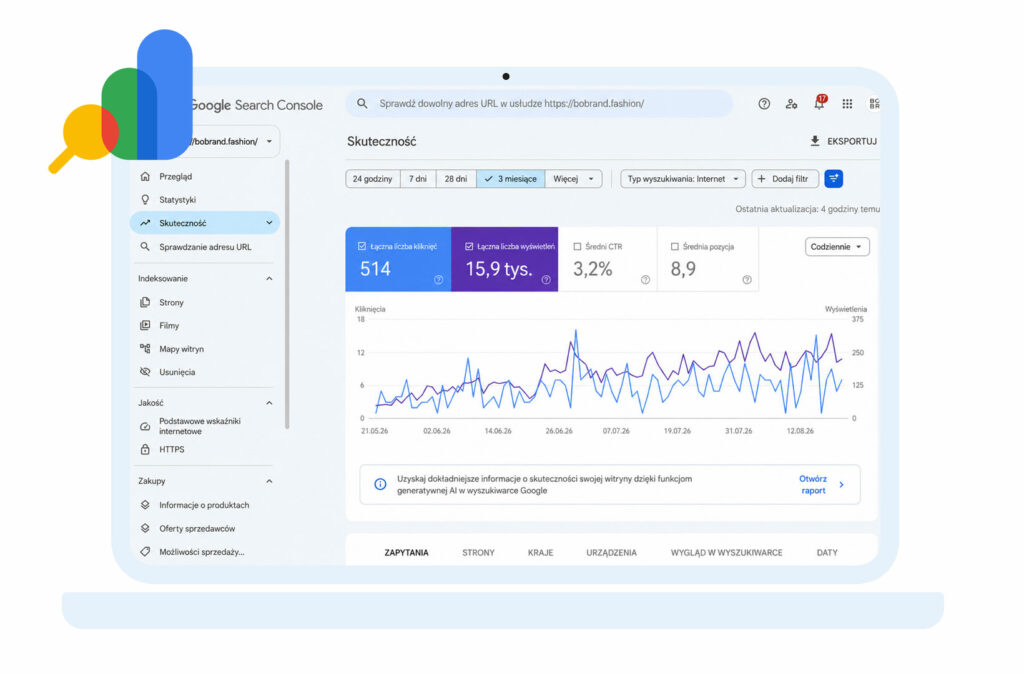The height and width of the screenshot is (674, 1024).
Task: Check the Średnia pozycja checkbox
Action: [x=675, y=246]
